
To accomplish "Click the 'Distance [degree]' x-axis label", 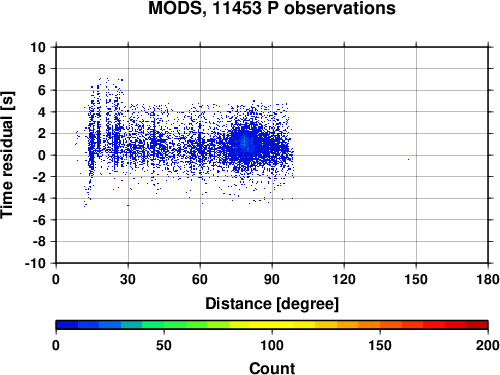I will 272,304.
